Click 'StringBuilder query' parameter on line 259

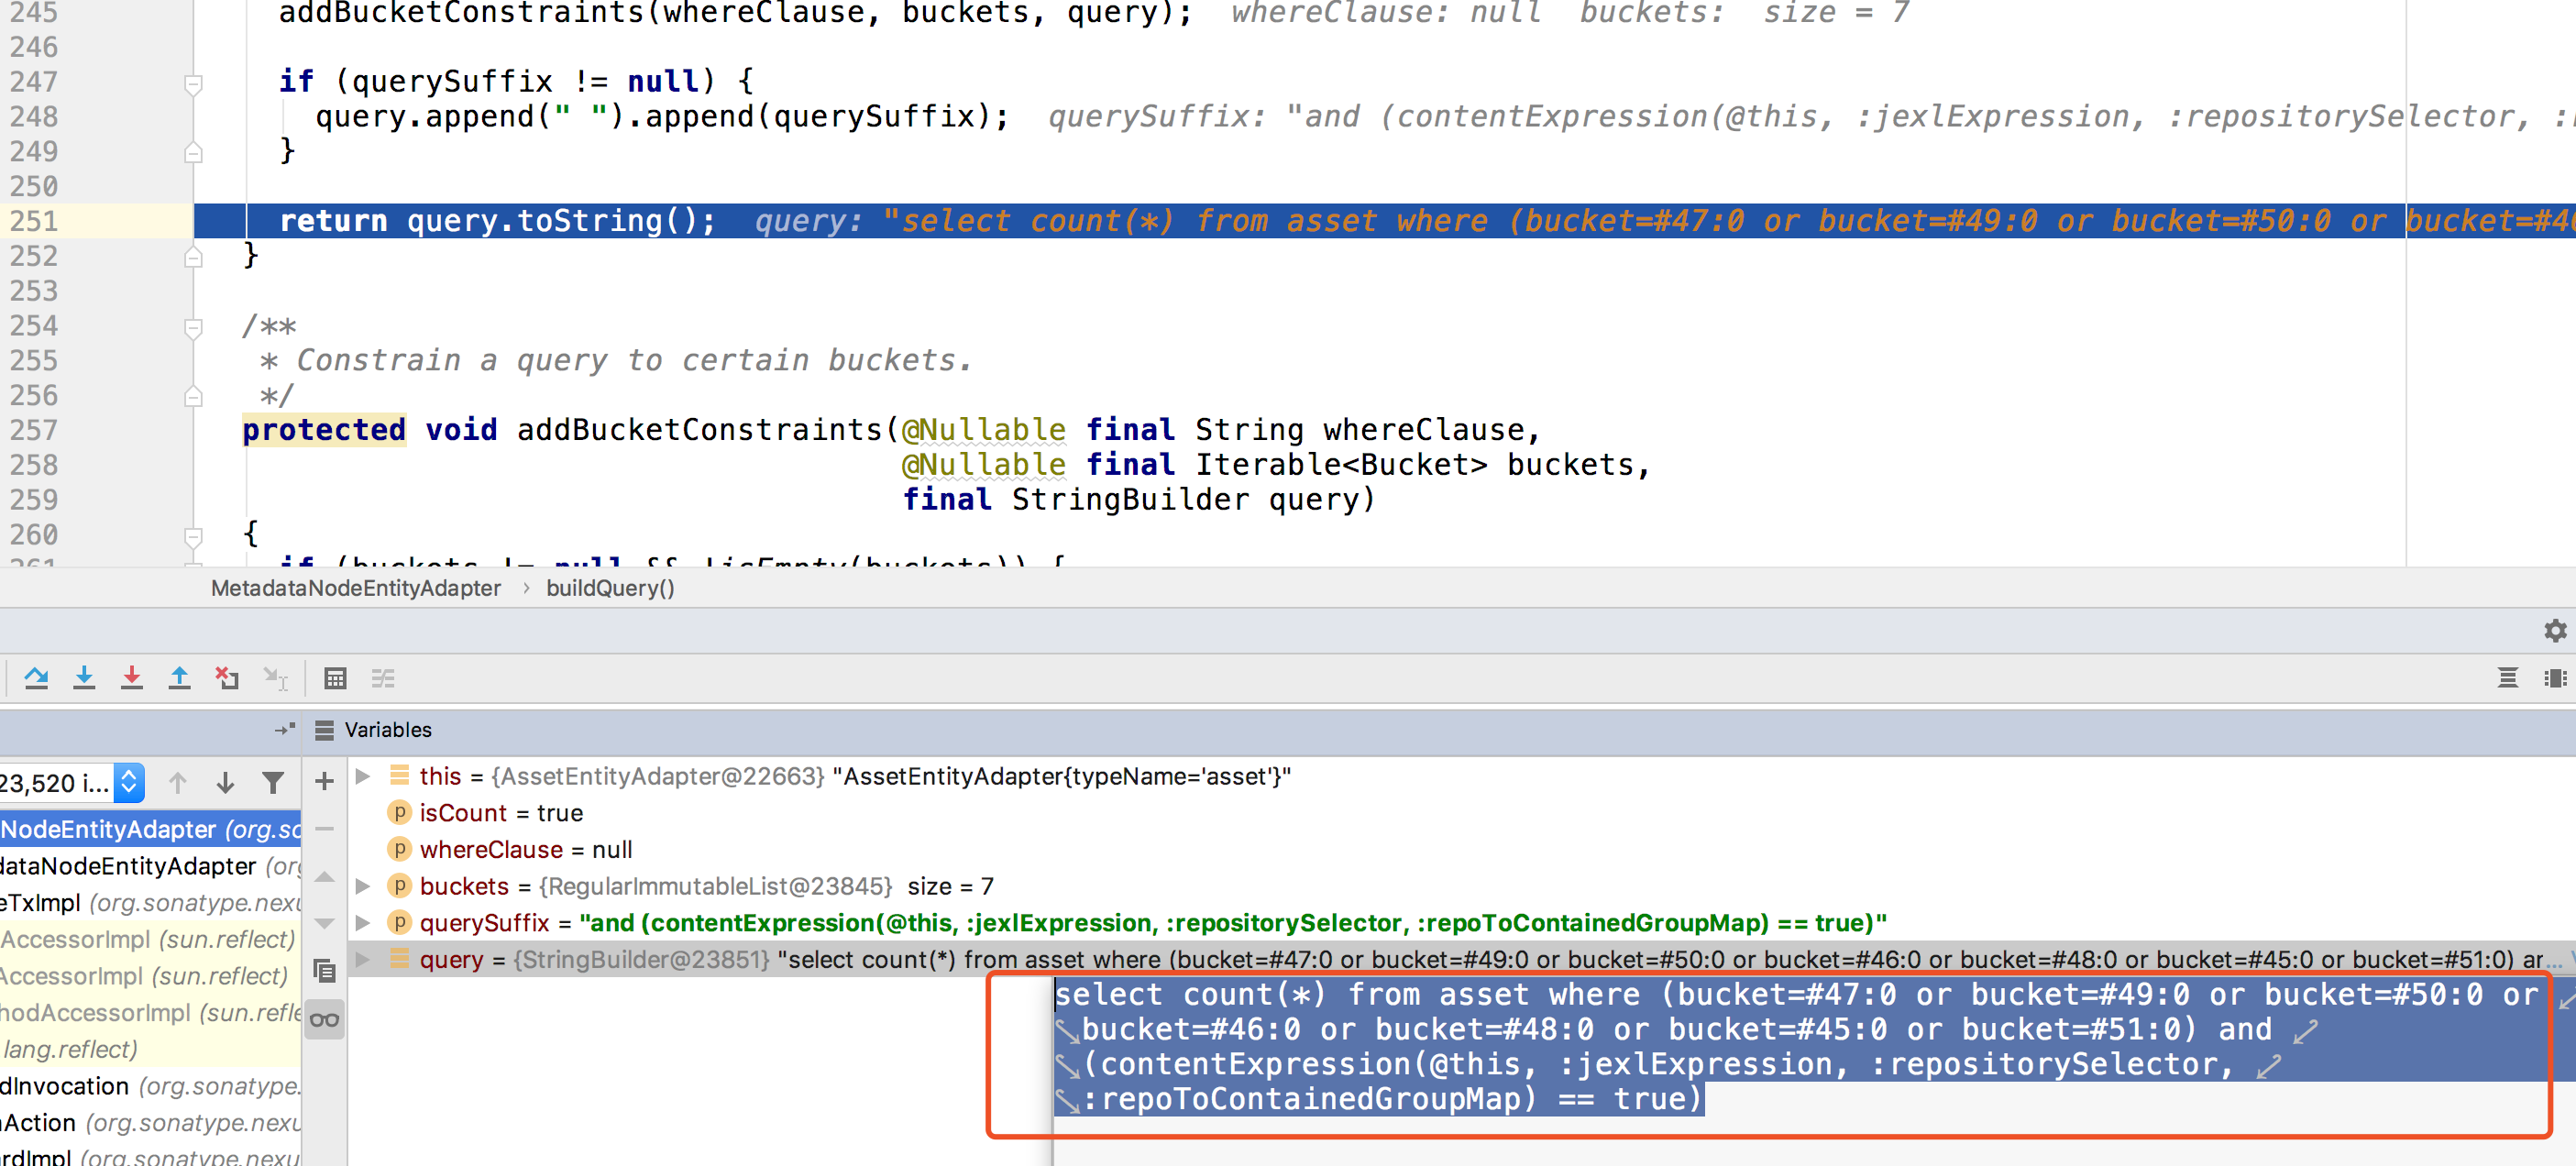[x=1185, y=500]
